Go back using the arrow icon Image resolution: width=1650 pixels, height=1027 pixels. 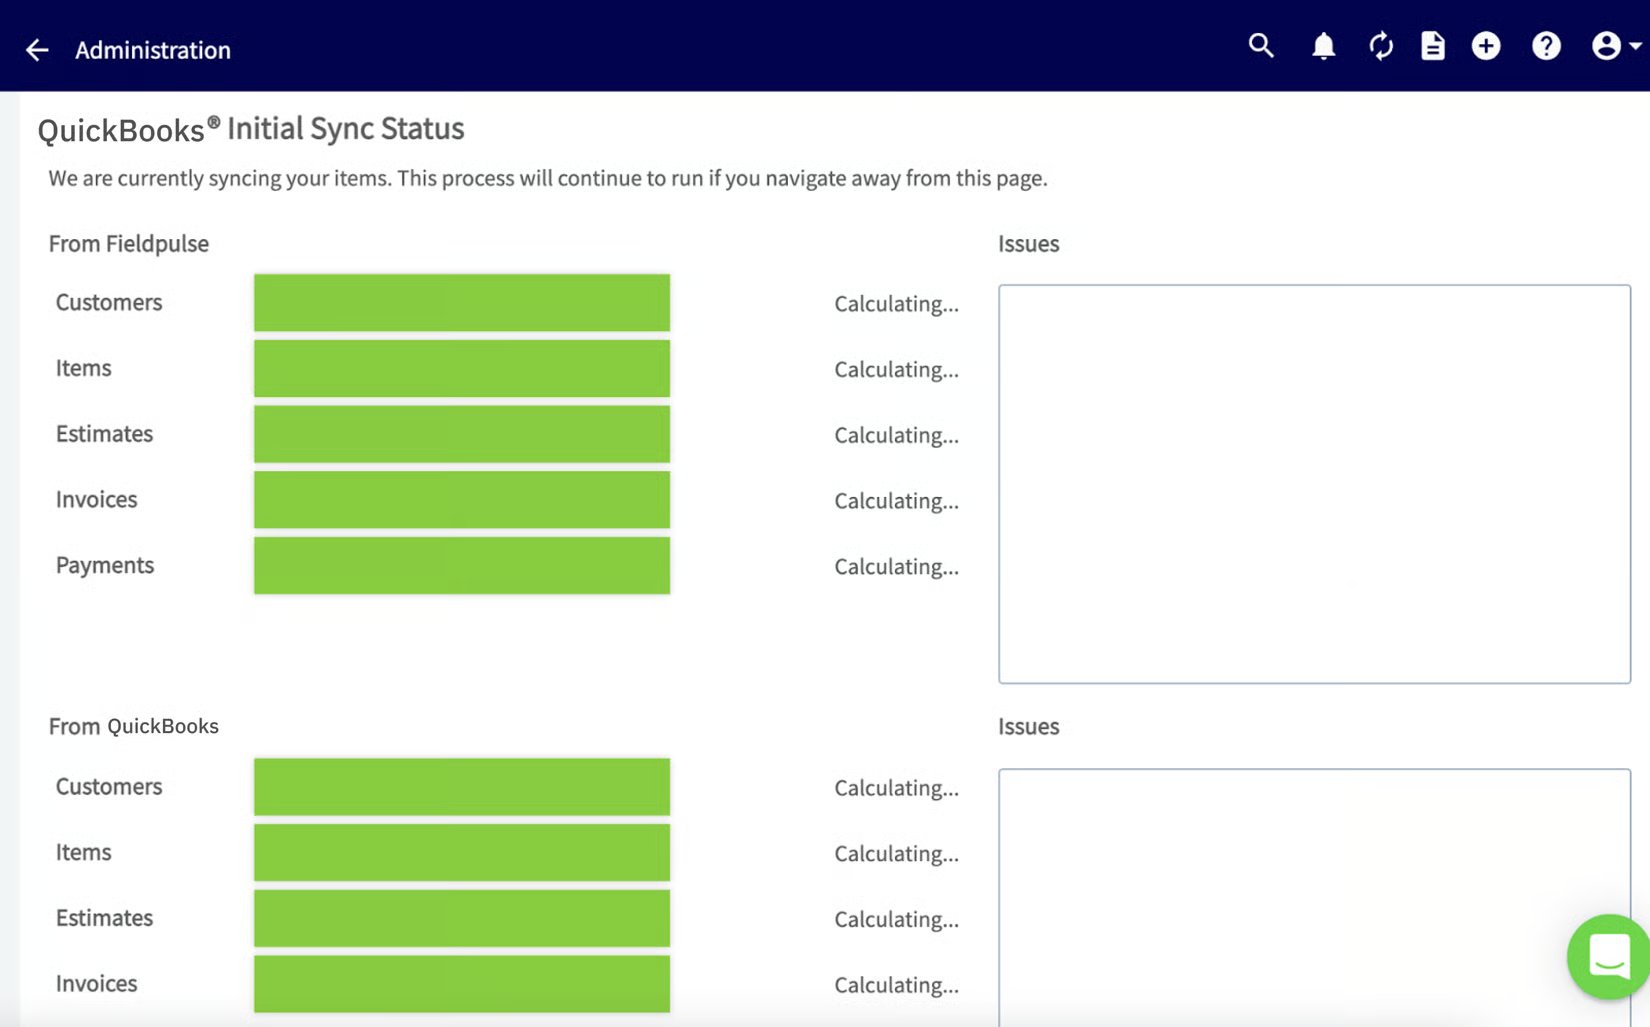pyautogui.click(x=37, y=50)
